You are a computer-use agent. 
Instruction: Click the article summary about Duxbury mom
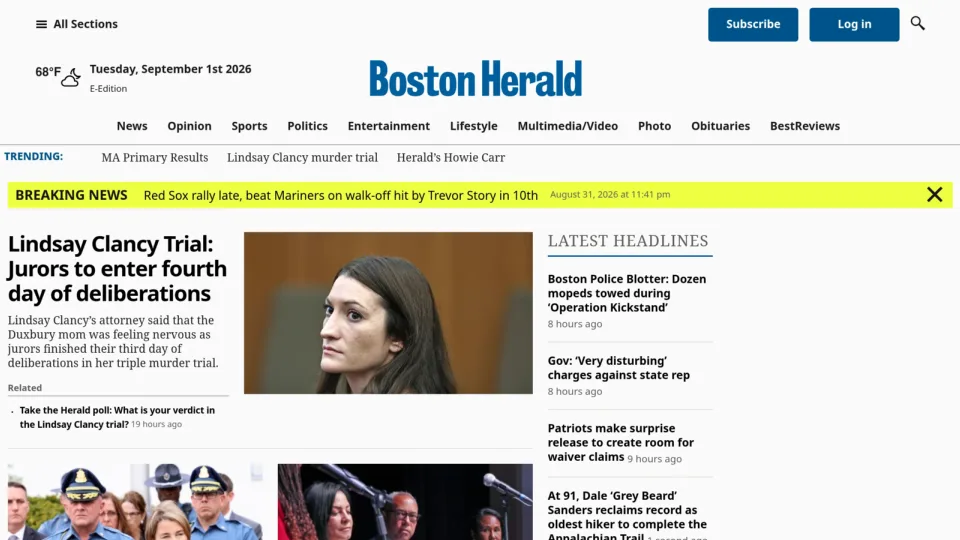(x=113, y=342)
